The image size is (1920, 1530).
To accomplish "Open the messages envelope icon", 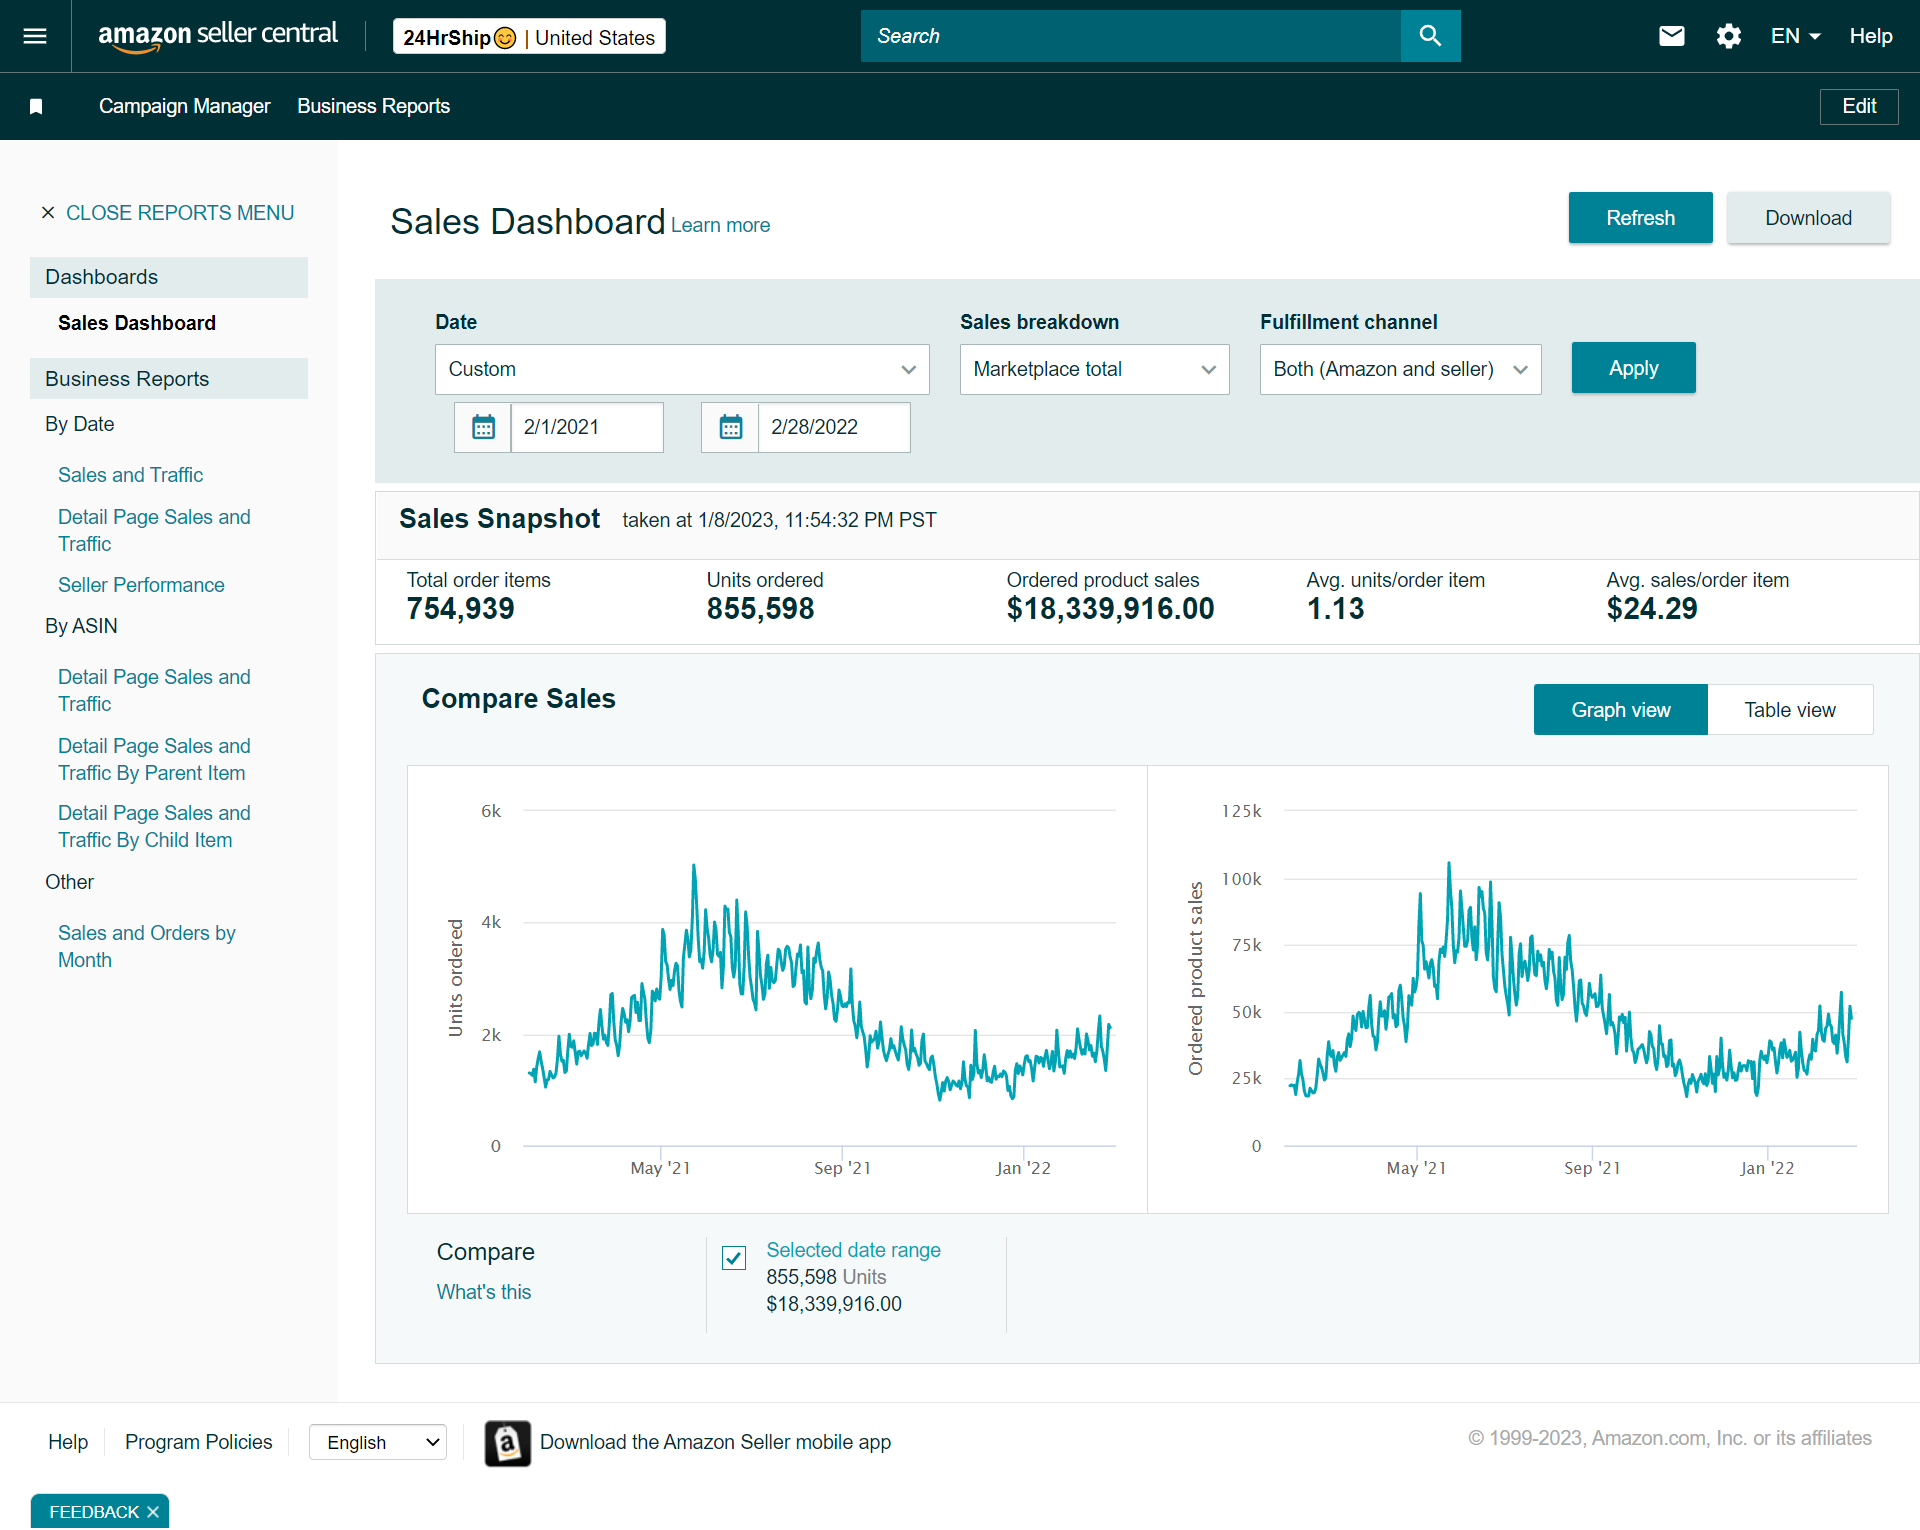I will point(1672,36).
